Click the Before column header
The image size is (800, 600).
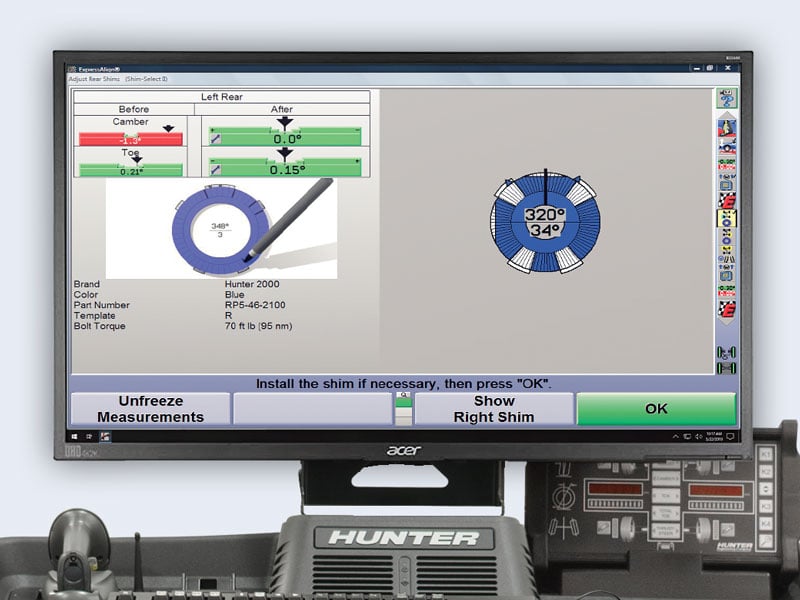[x=134, y=109]
